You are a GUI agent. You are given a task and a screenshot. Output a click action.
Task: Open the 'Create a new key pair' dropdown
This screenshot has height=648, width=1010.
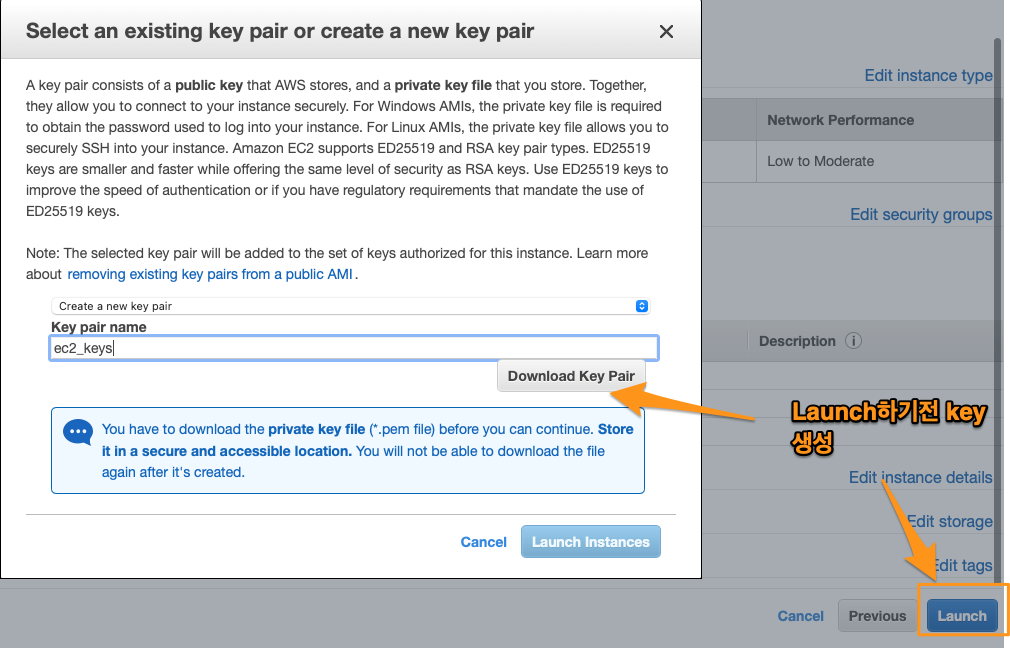350,306
